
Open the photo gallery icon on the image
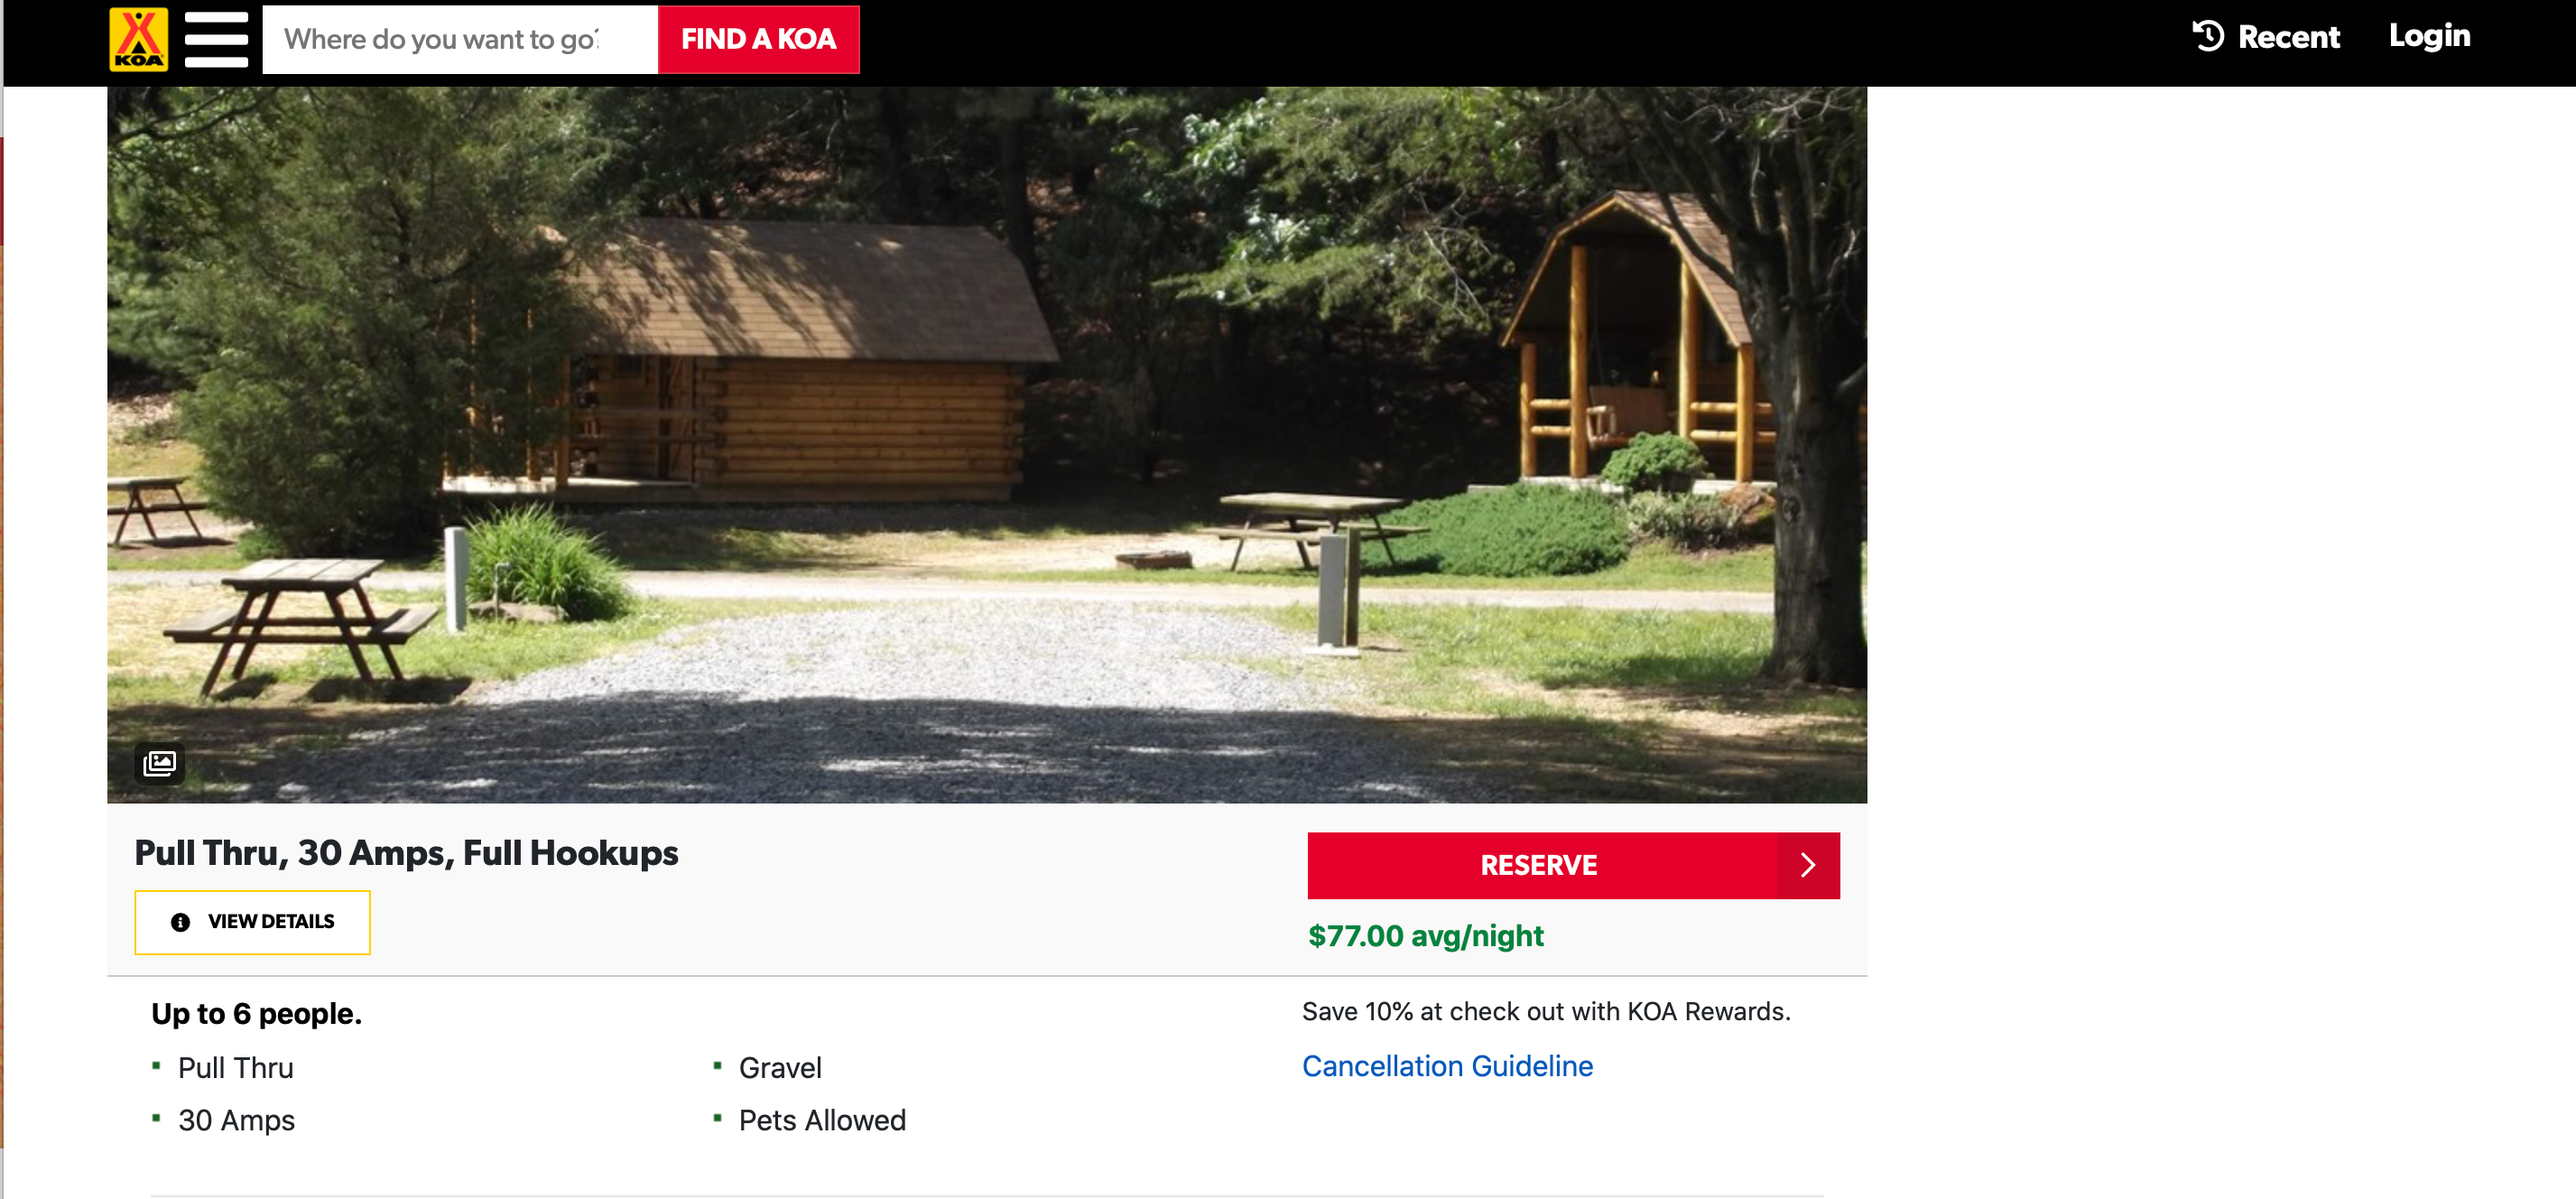159,764
